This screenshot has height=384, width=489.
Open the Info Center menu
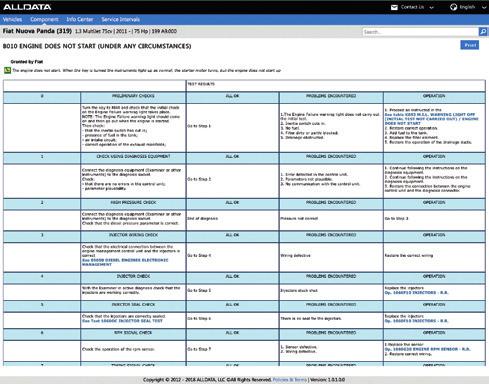click(80, 19)
